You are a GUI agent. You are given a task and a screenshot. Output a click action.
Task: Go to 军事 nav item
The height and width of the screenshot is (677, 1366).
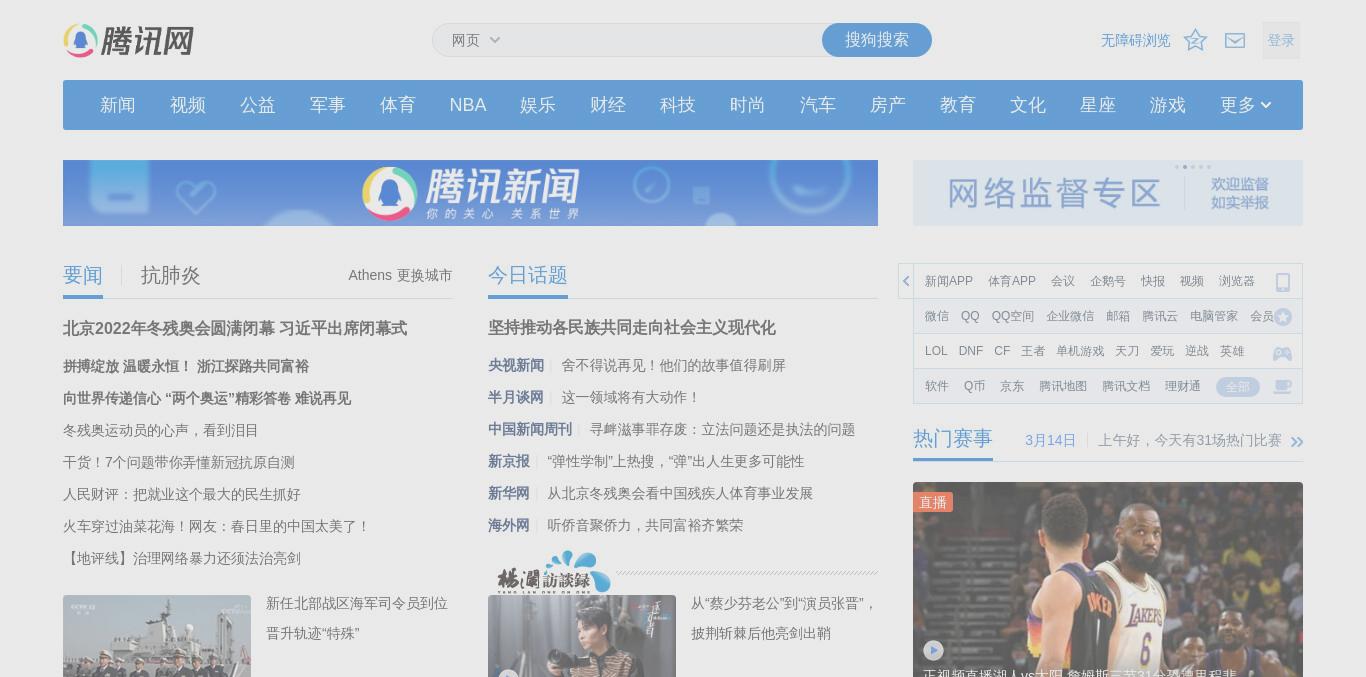pyautogui.click(x=328, y=105)
